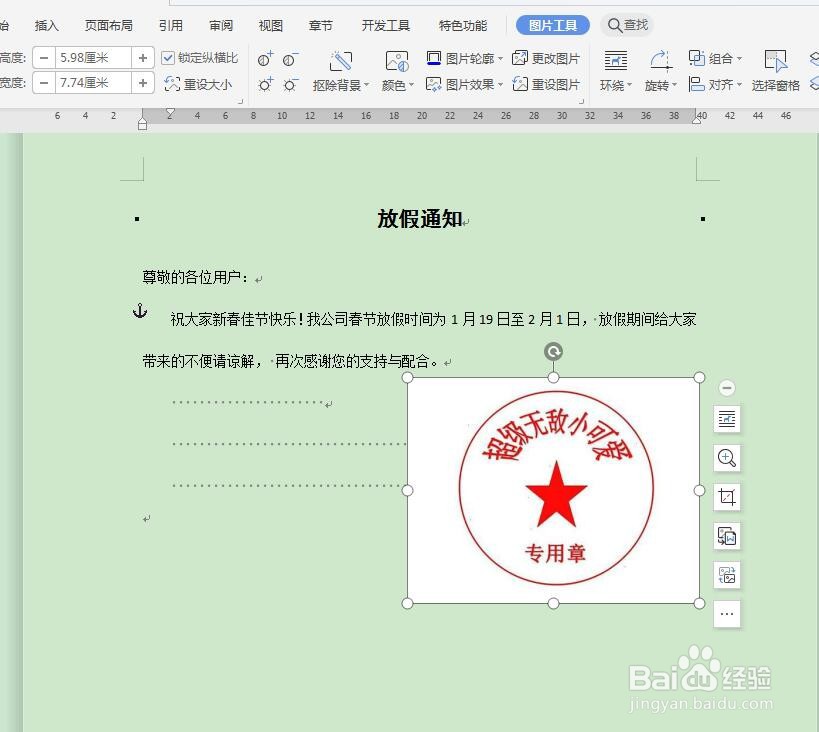Click the layout options icon next to the picture

[727, 419]
